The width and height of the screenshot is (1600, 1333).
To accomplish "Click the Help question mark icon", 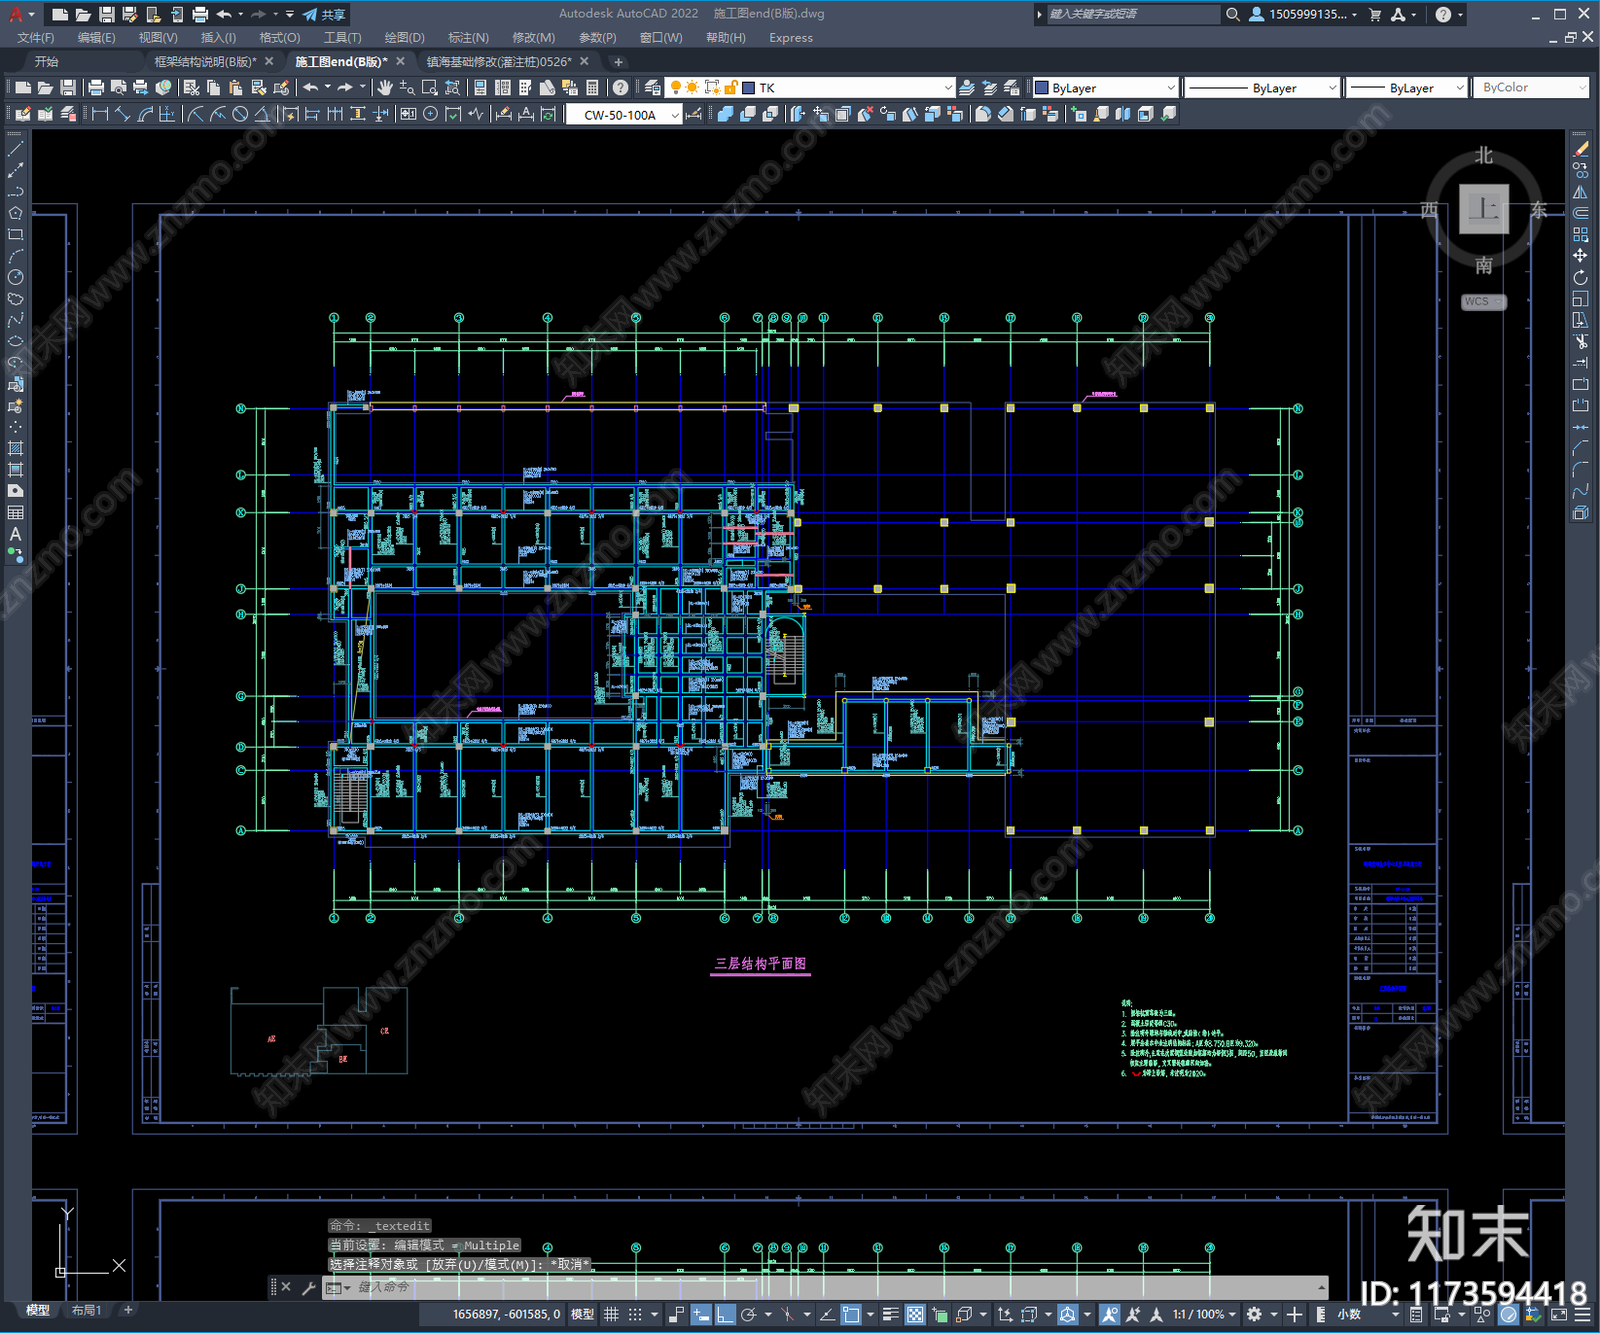I will tap(621, 88).
